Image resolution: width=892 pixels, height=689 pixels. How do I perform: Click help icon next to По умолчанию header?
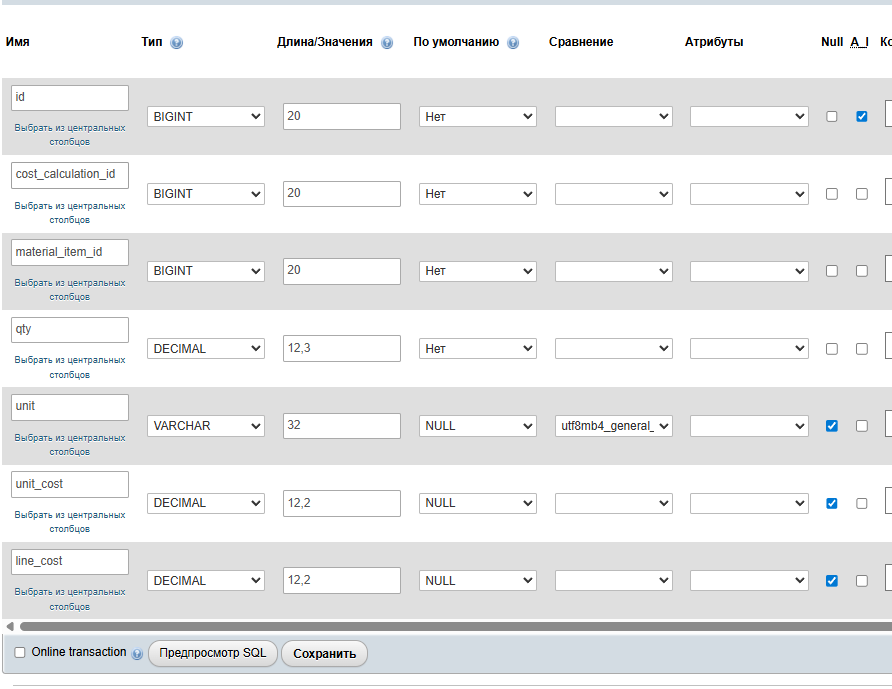513,43
